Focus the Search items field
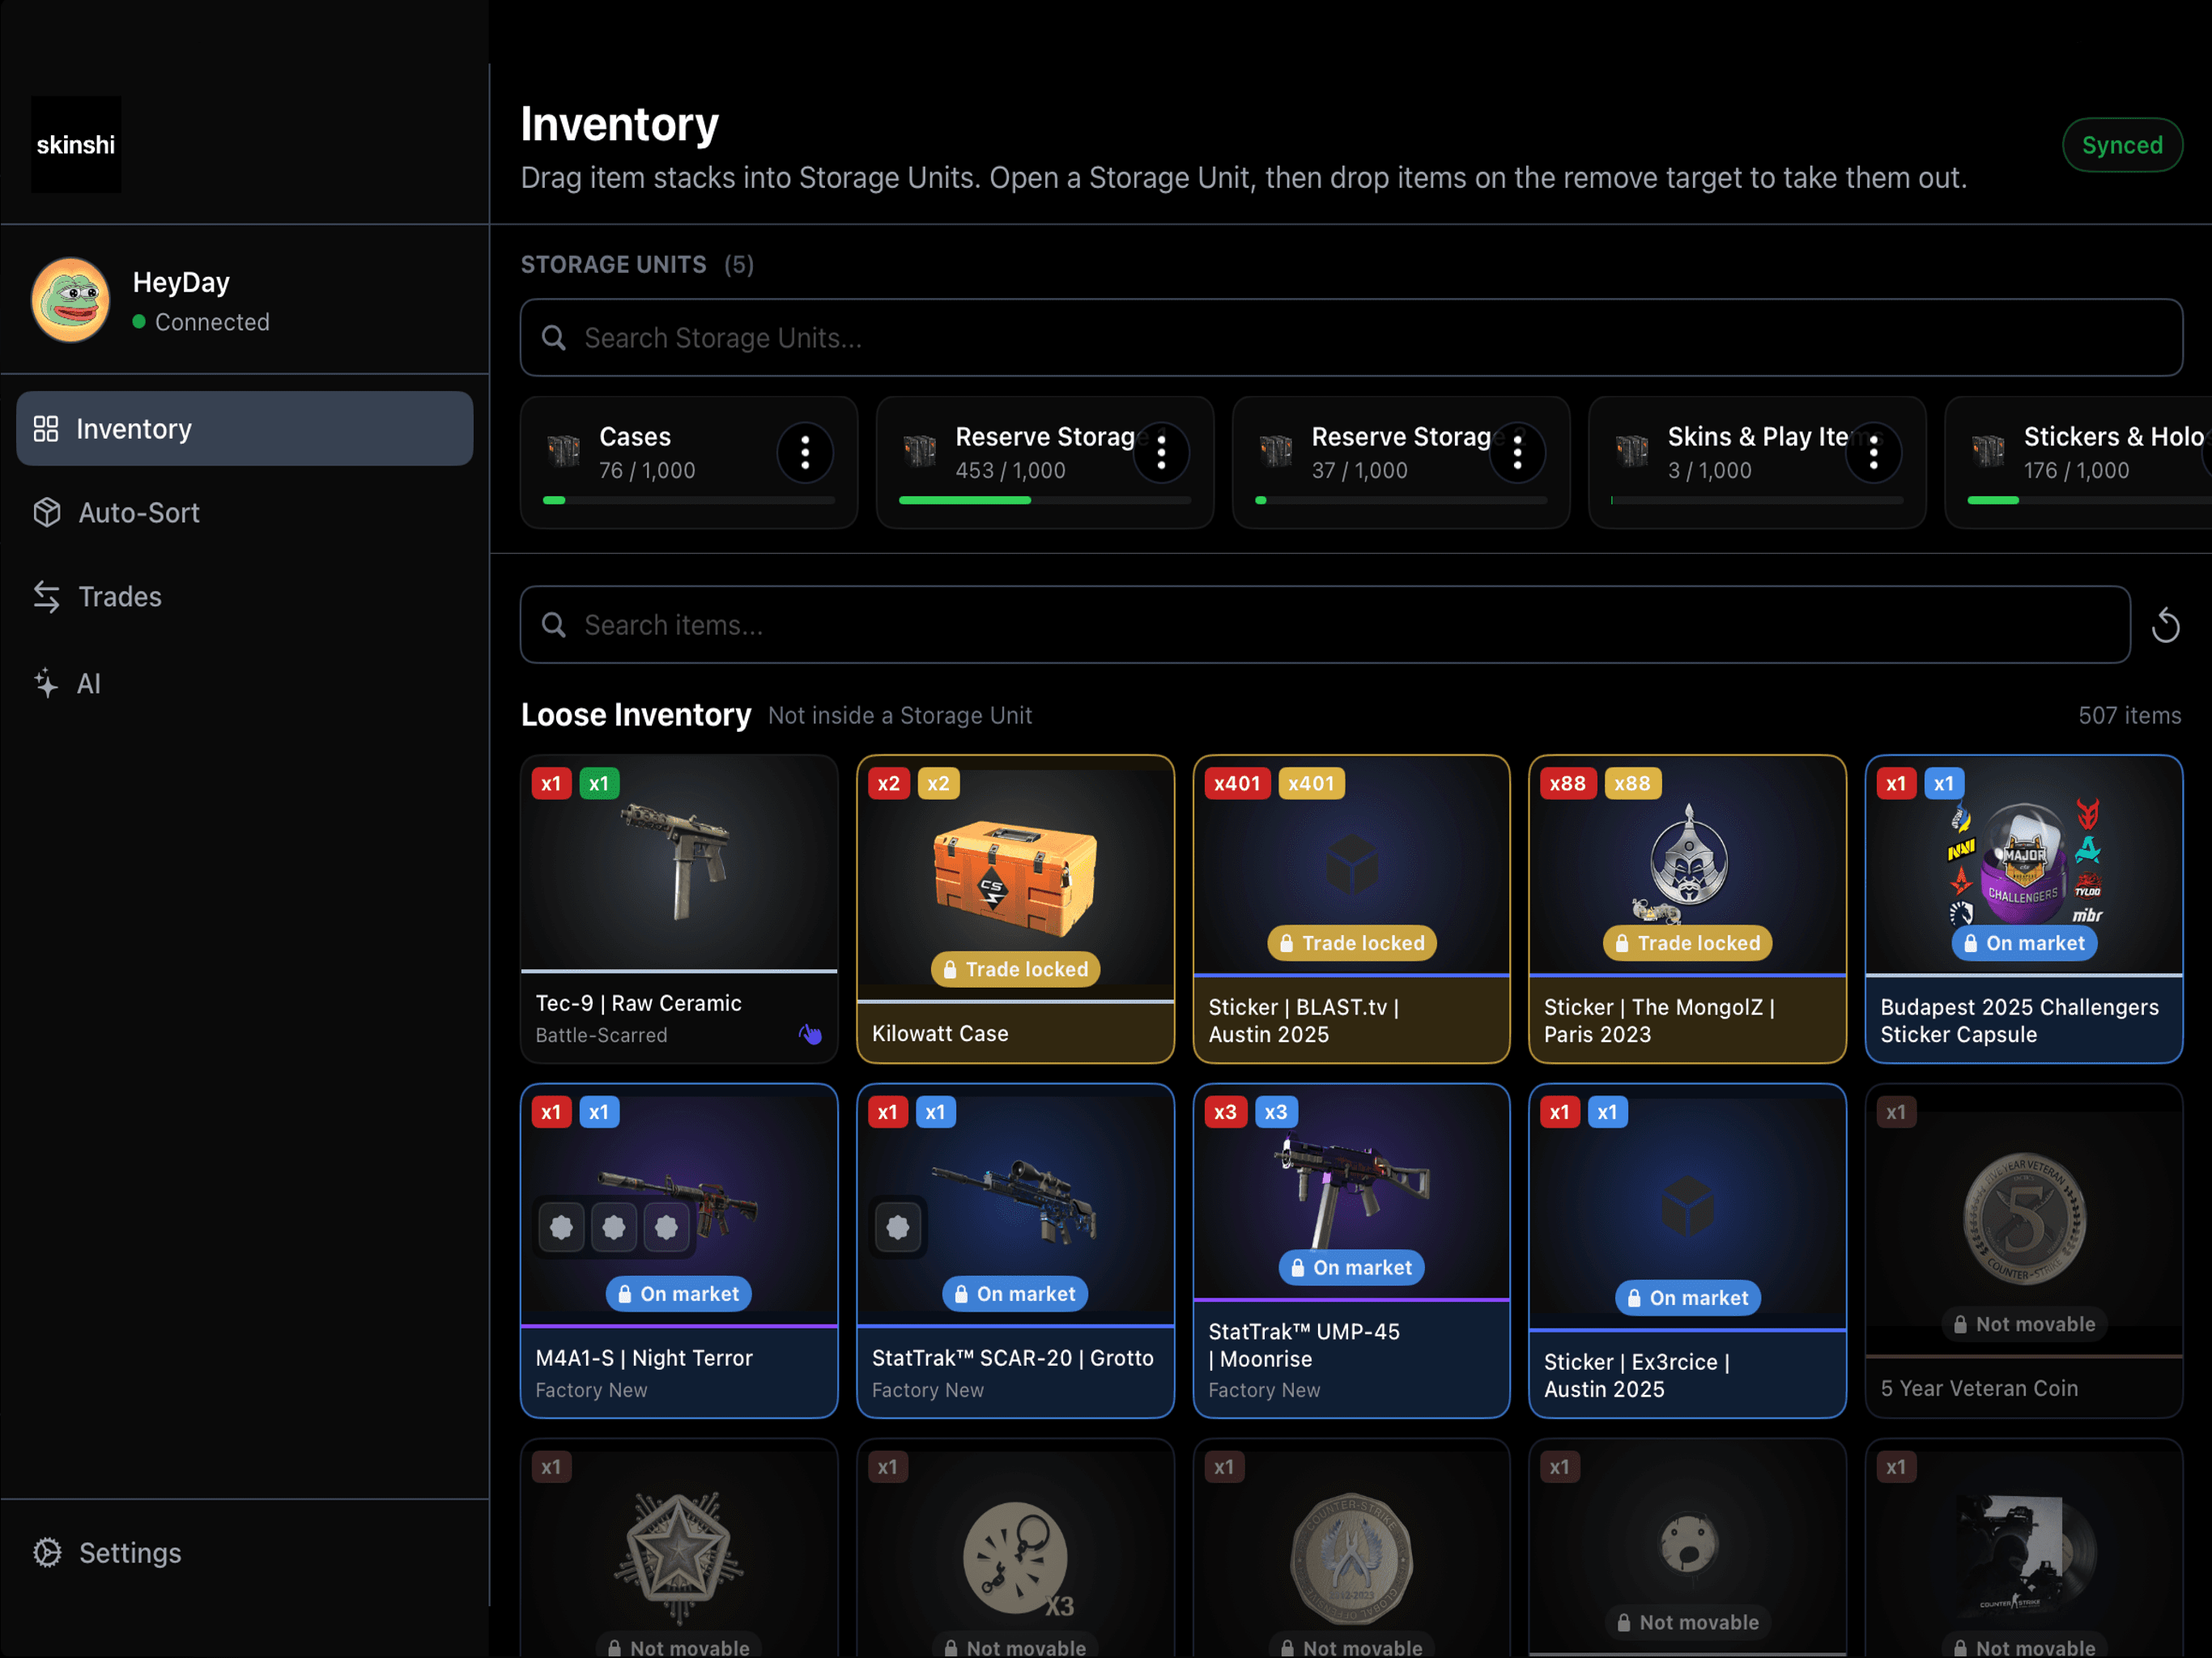This screenshot has height=1658, width=2212. 1325,625
